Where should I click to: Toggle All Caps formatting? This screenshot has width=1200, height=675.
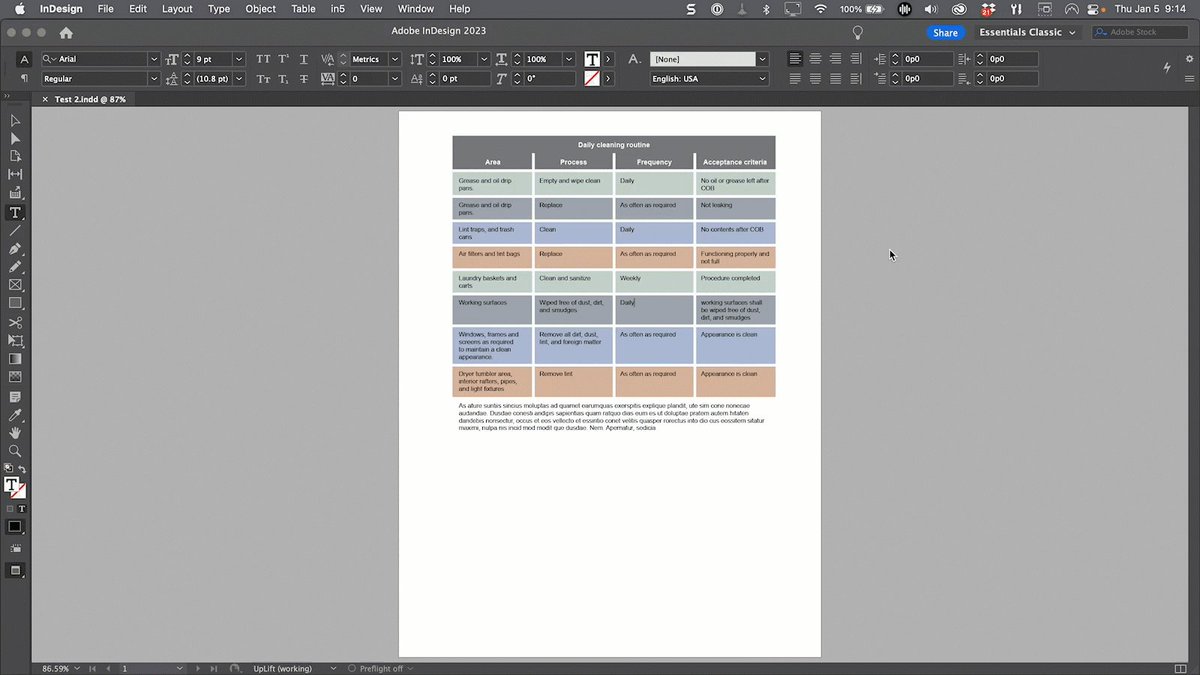[263, 59]
